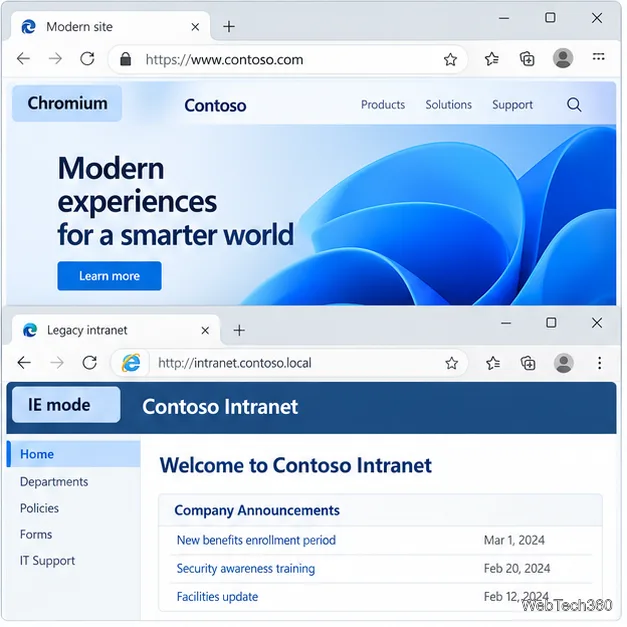Click the lock icon beside contoso.com URL
The width and height of the screenshot is (627, 627).
tap(126, 59)
